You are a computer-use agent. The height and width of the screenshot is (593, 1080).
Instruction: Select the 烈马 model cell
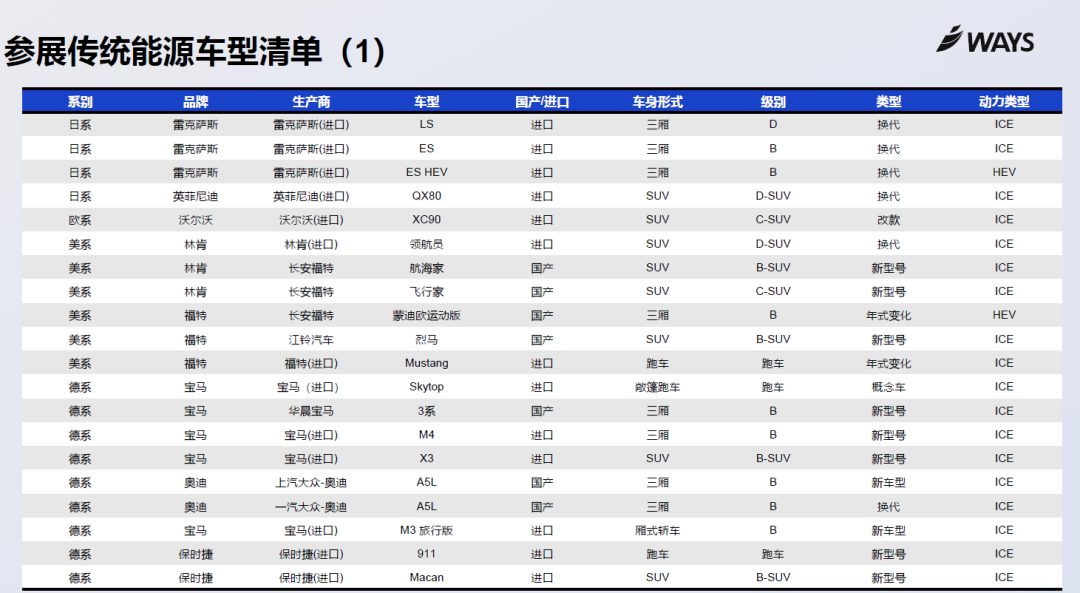(x=426, y=340)
